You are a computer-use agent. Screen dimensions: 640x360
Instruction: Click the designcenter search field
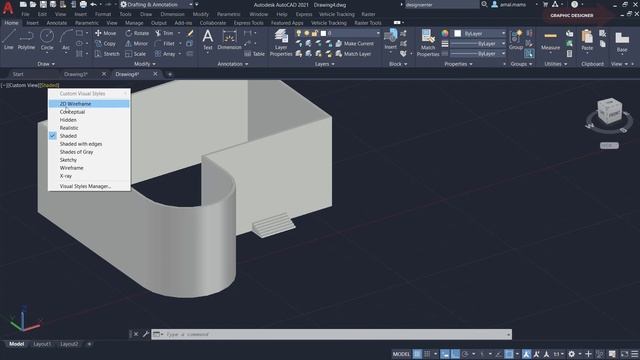(441, 4)
